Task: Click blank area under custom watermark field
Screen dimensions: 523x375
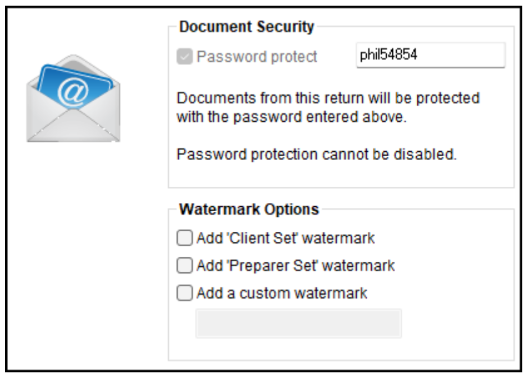Action: (x=340, y=349)
